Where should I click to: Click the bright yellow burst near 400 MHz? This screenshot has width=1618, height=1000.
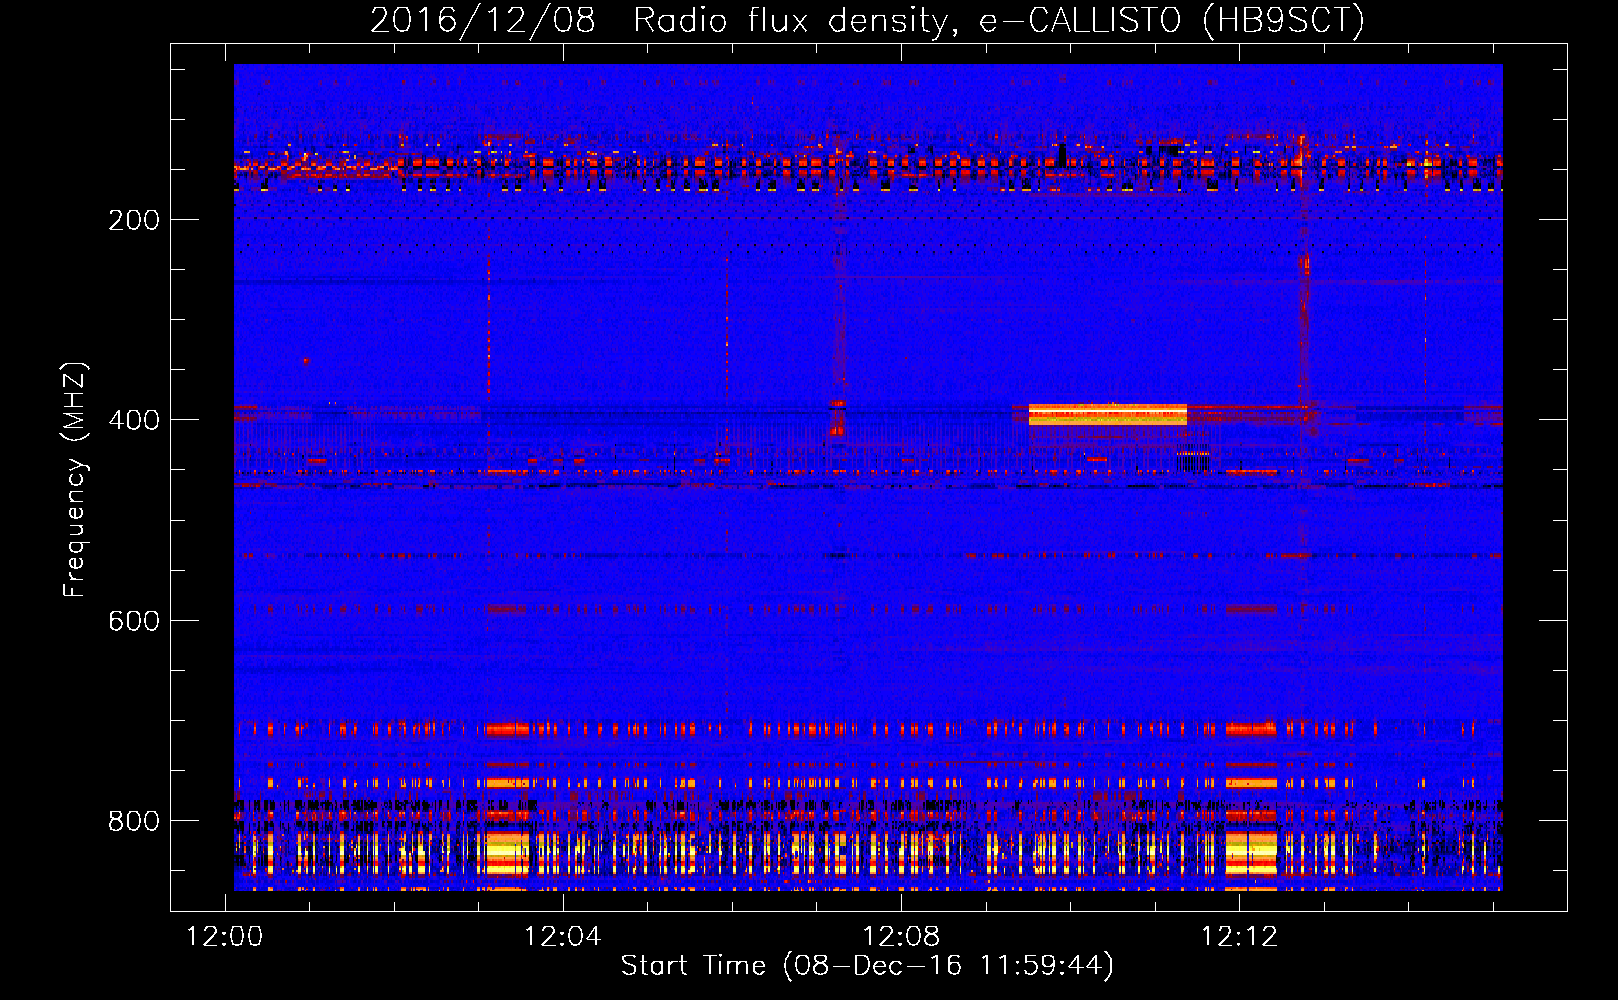(1108, 415)
